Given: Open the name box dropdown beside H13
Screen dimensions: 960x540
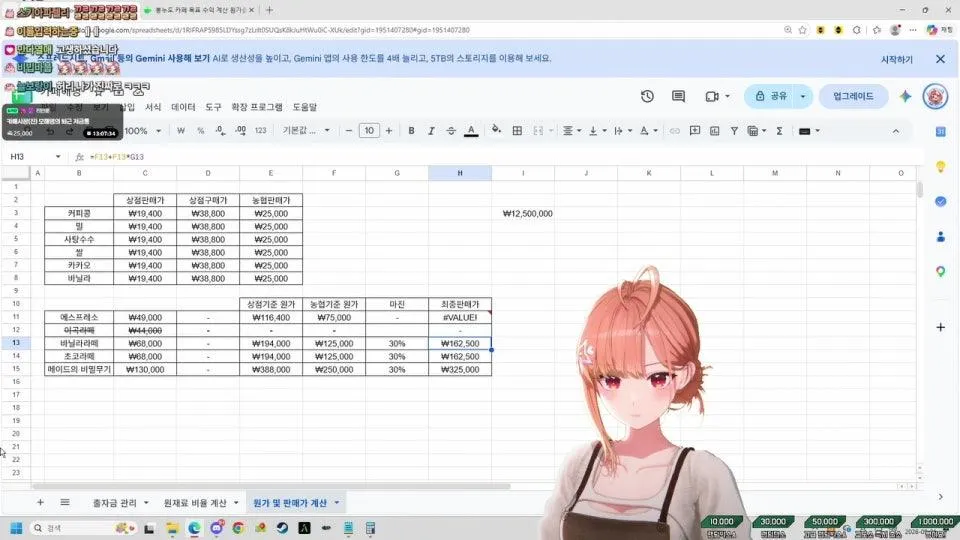Looking at the screenshot, I should click(x=58, y=157).
